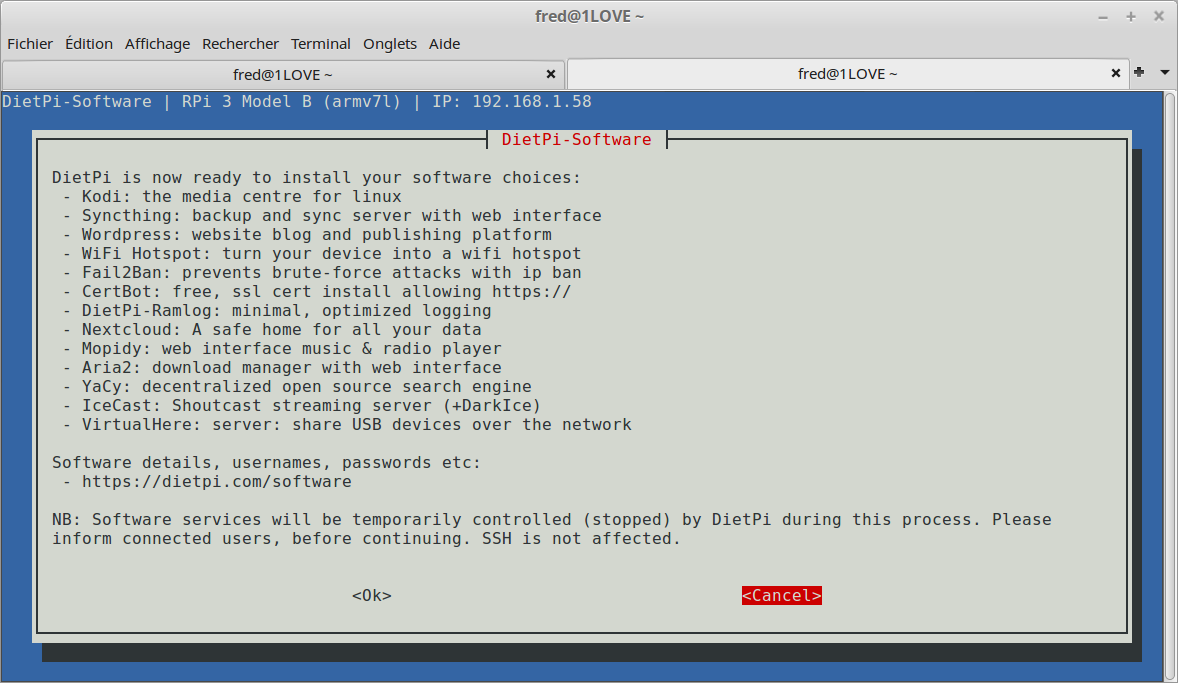Open the Aide menu
The image size is (1178, 683).
pos(444,44)
